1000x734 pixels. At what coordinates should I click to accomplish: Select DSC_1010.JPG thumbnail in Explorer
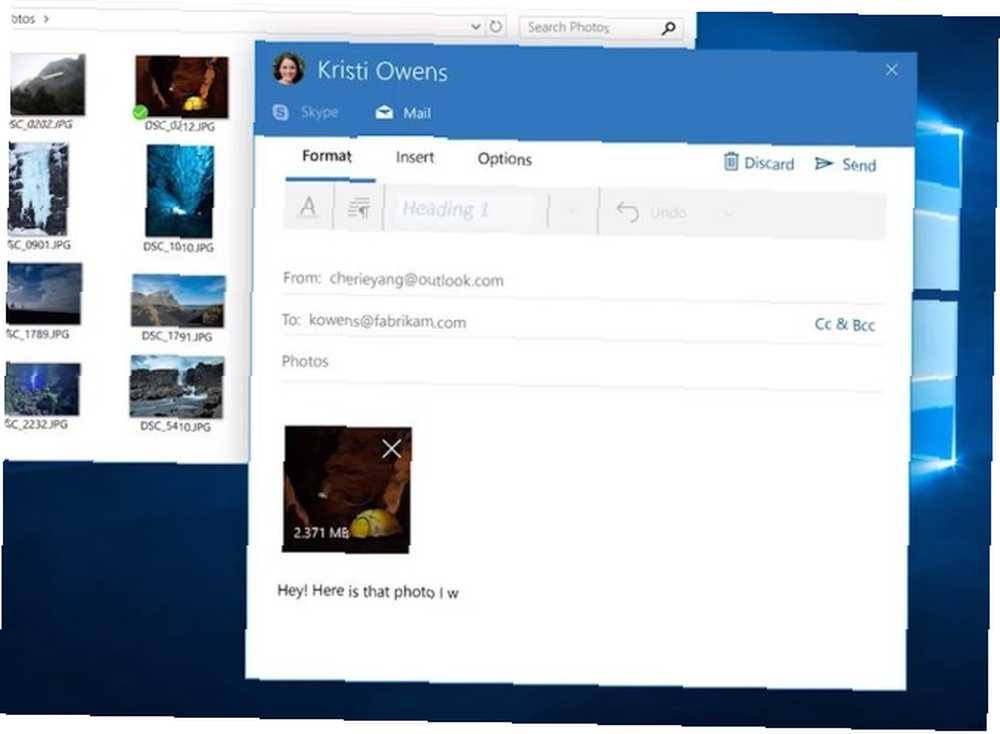[180, 191]
